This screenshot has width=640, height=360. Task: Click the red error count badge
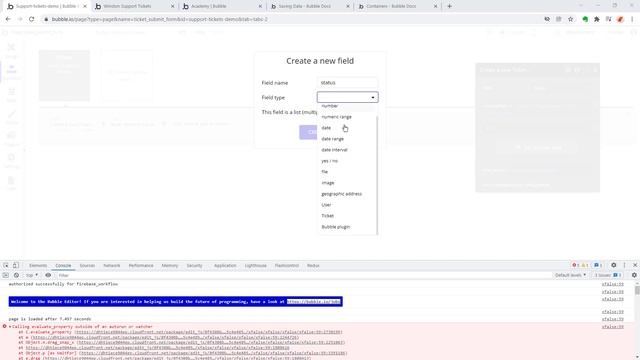pos(575,265)
